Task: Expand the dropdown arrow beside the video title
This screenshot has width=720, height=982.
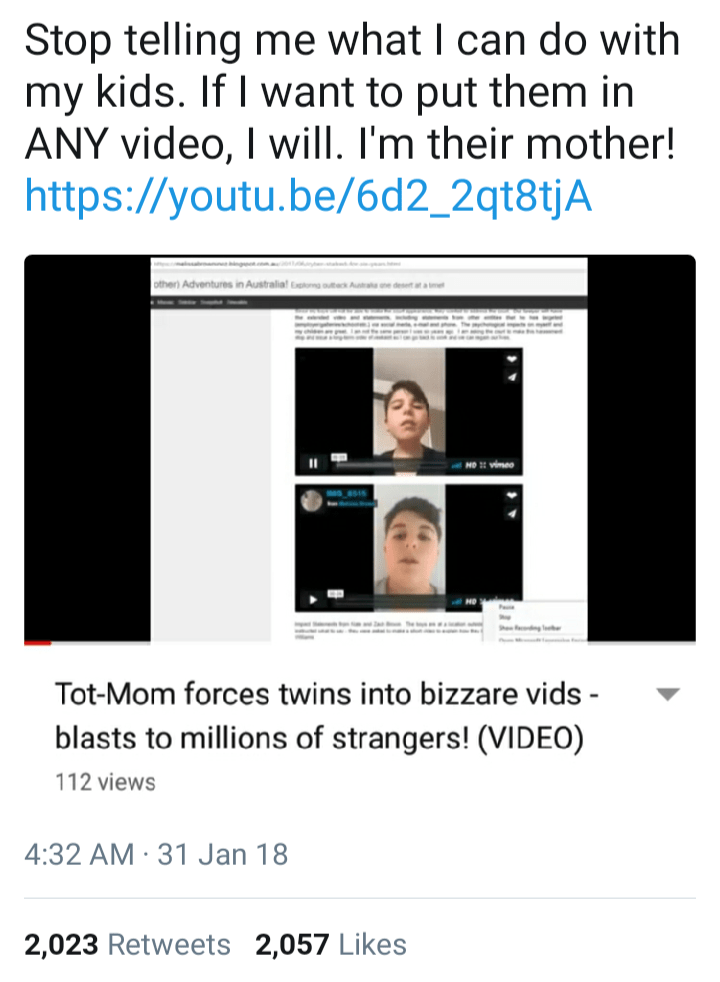Action: [x=668, y=694]
